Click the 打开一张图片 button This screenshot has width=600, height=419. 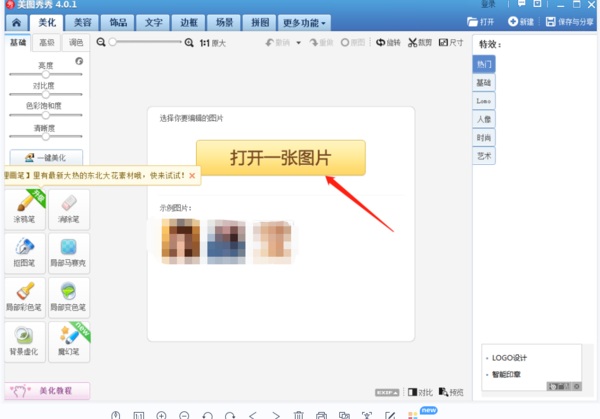pyautogui.click(x=280, y=158)
